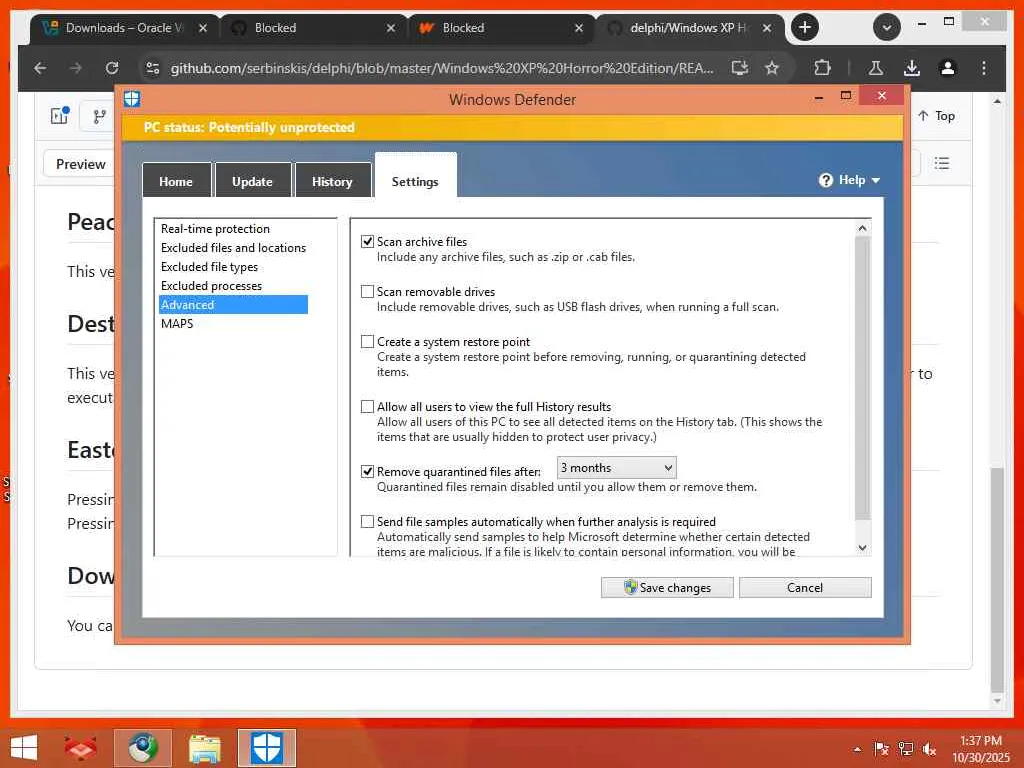Switch to the first Blocked browser tab

click(312, 28)
